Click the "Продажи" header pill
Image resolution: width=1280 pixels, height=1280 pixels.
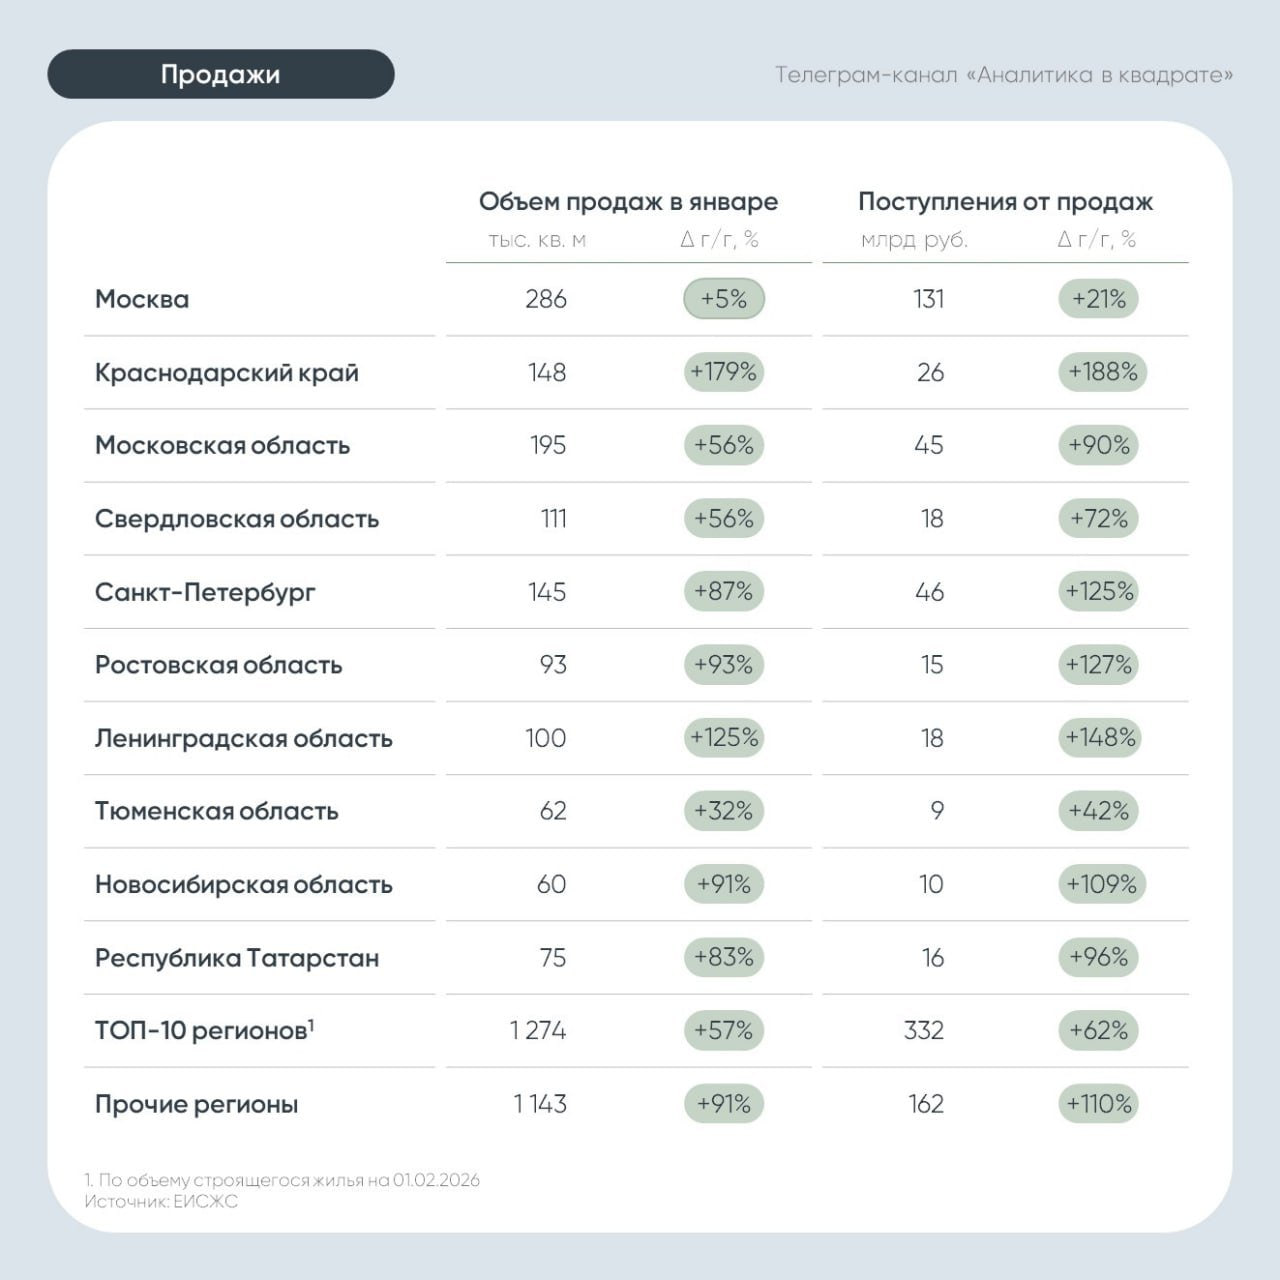click(220, 74)
